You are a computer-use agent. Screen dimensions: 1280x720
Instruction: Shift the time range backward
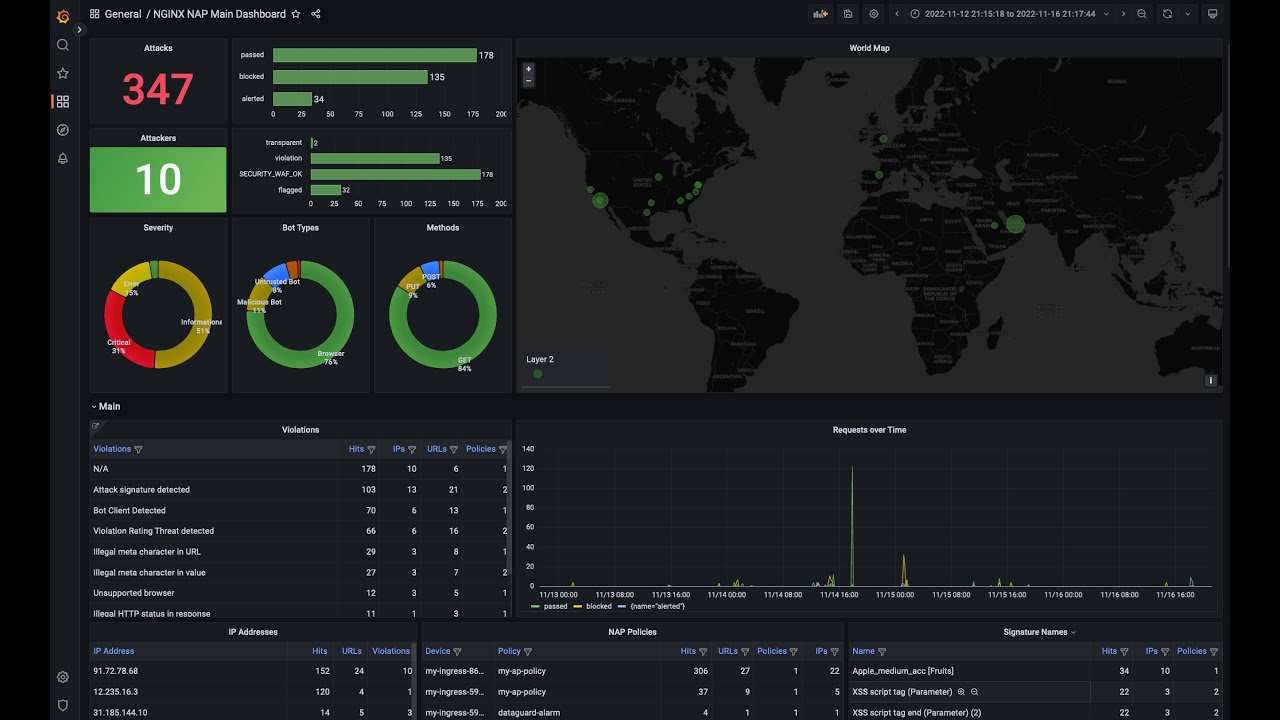coord(897,14)
